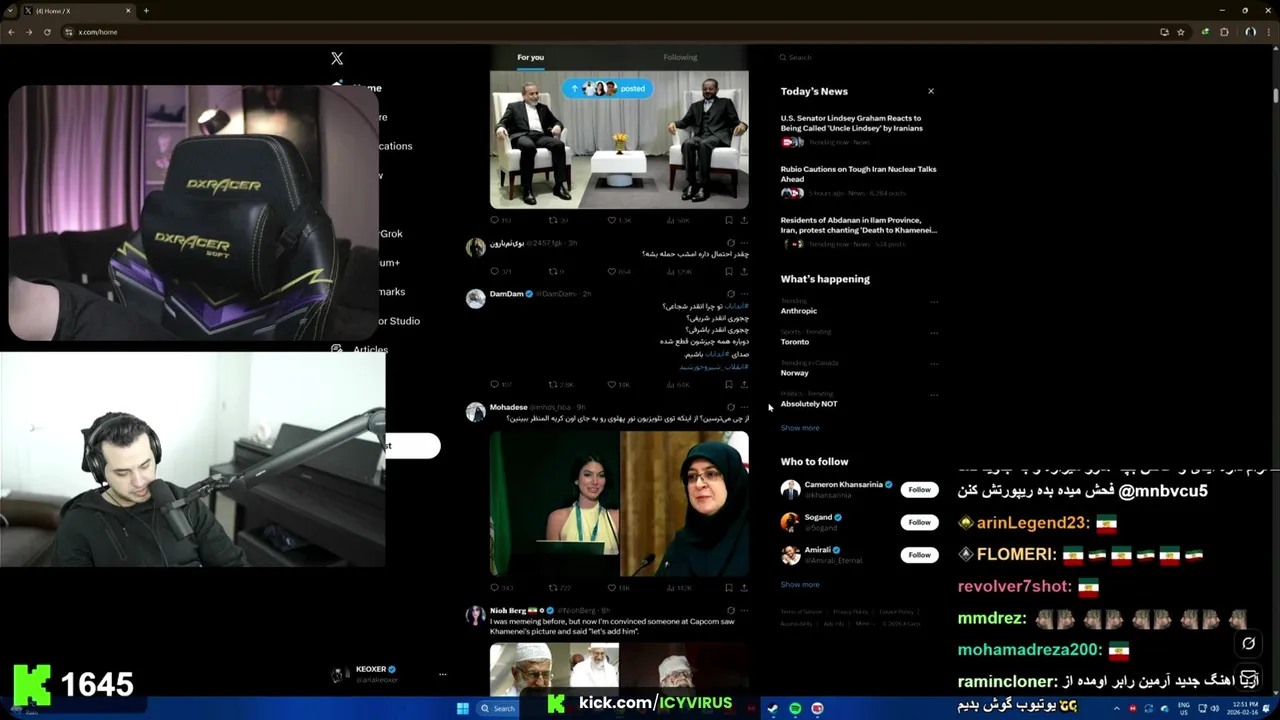Like the Mohadese photo post
This screenshot has height=720, width=1280.
click(x=612, y=588)
